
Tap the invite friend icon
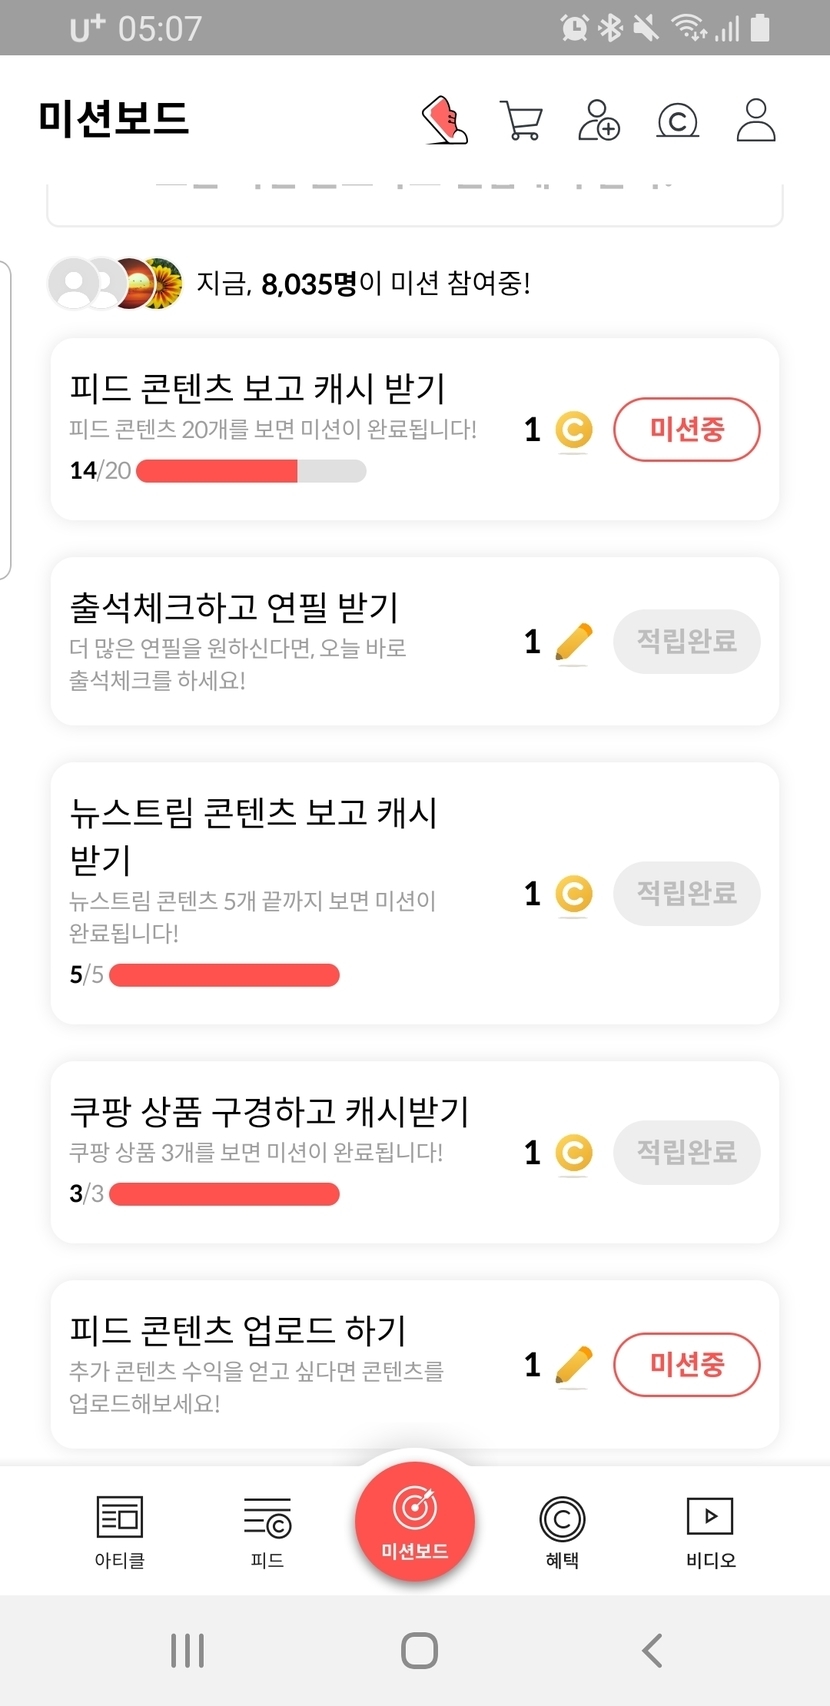[x=599, y=120]
